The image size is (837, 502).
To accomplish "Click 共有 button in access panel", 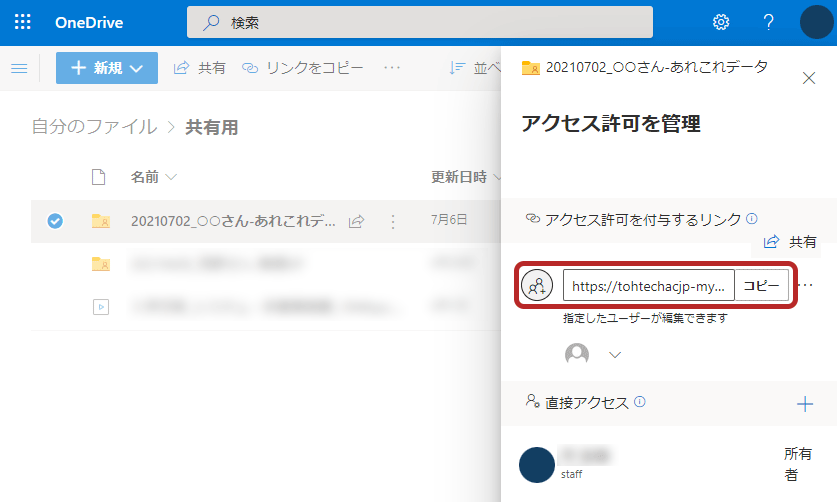I will (x=790, y=242).
